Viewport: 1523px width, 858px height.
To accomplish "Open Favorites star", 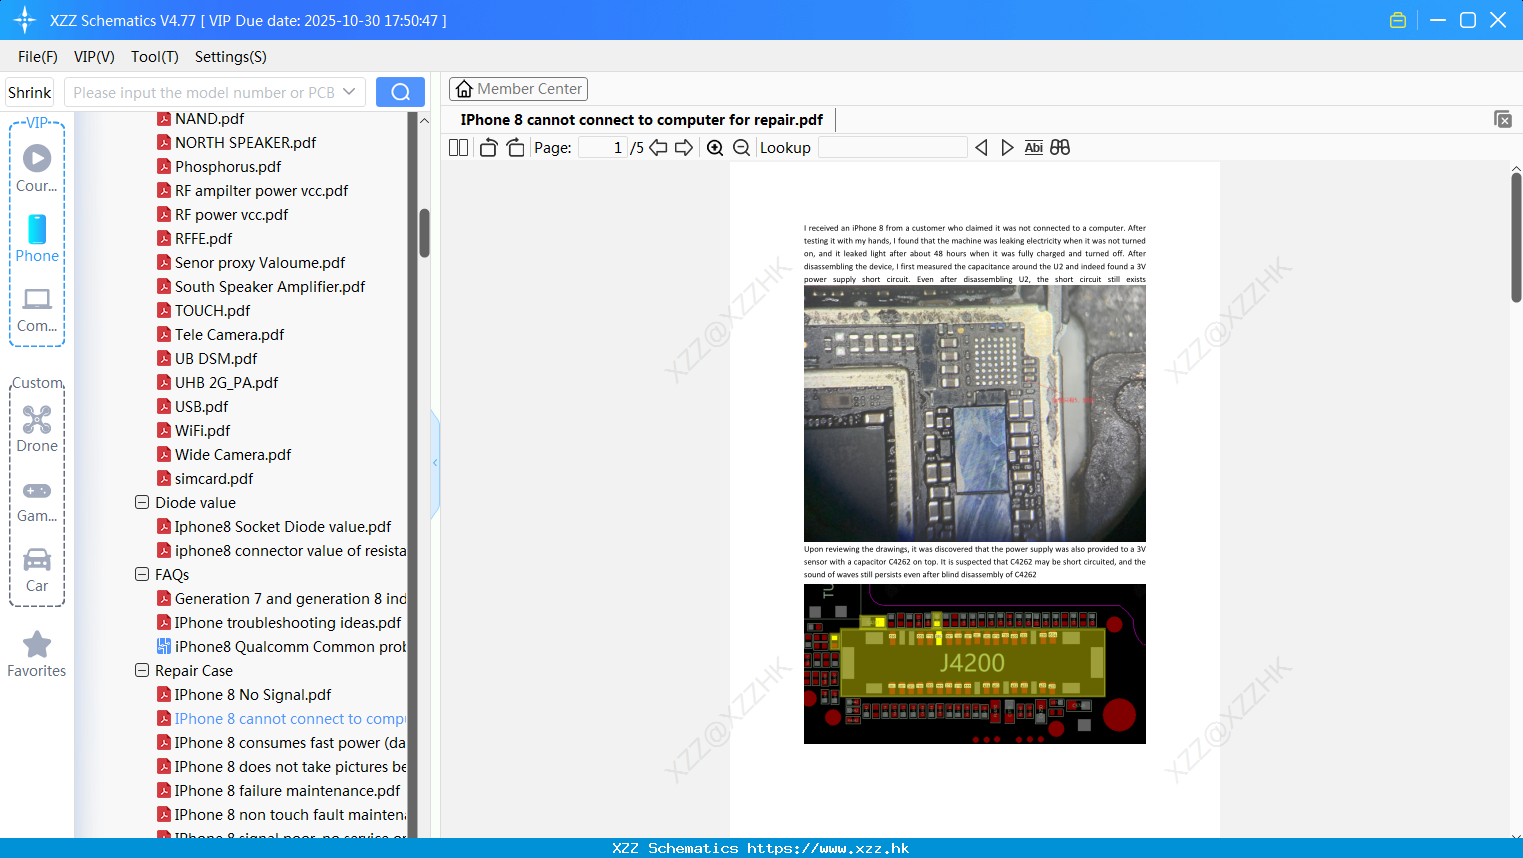I will 37,654.
